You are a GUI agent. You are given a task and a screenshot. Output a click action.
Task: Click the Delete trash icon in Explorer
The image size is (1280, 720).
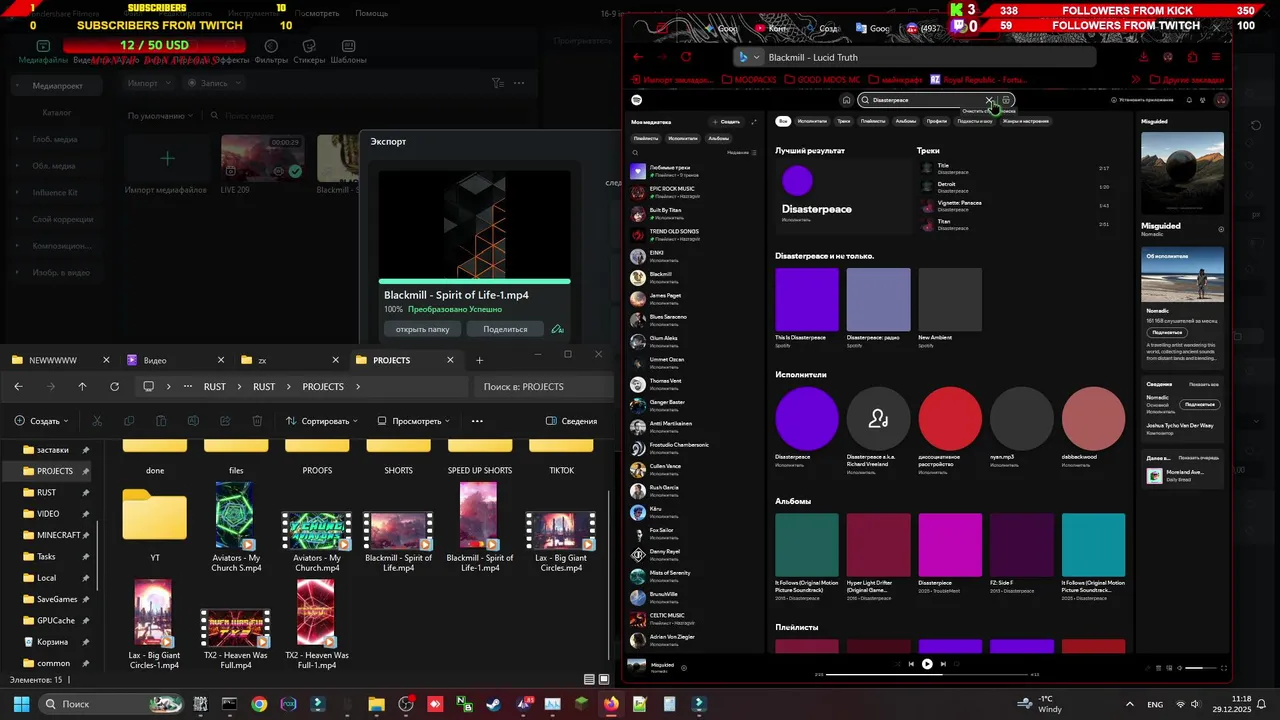pos(257,421)
